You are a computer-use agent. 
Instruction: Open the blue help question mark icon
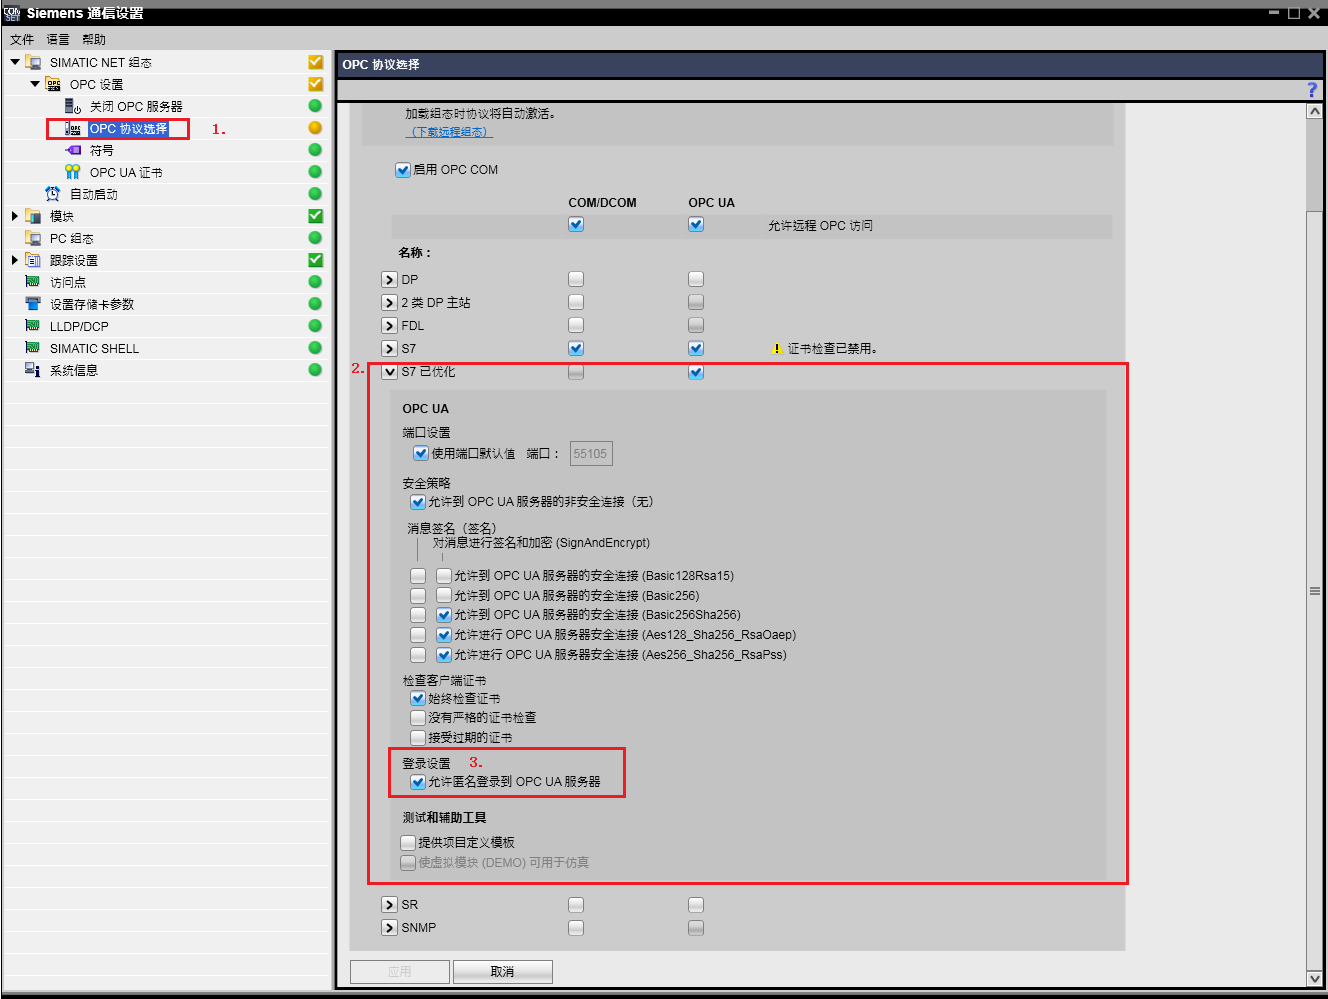1312,90
